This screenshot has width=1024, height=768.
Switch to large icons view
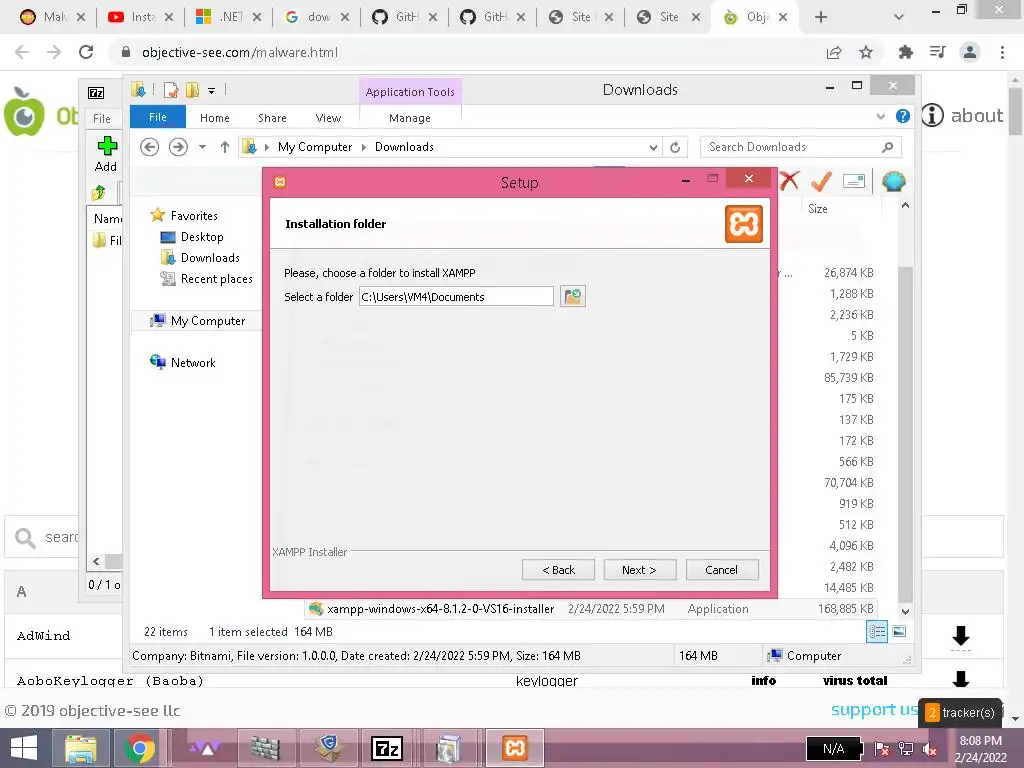coord(899,632)
